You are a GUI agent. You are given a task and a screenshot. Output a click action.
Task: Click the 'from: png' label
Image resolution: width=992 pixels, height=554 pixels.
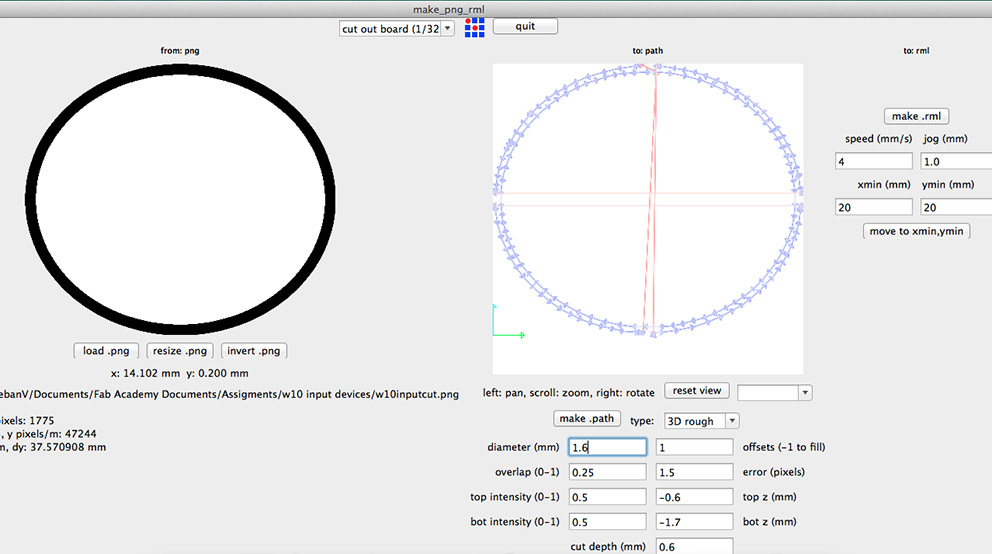180,51
